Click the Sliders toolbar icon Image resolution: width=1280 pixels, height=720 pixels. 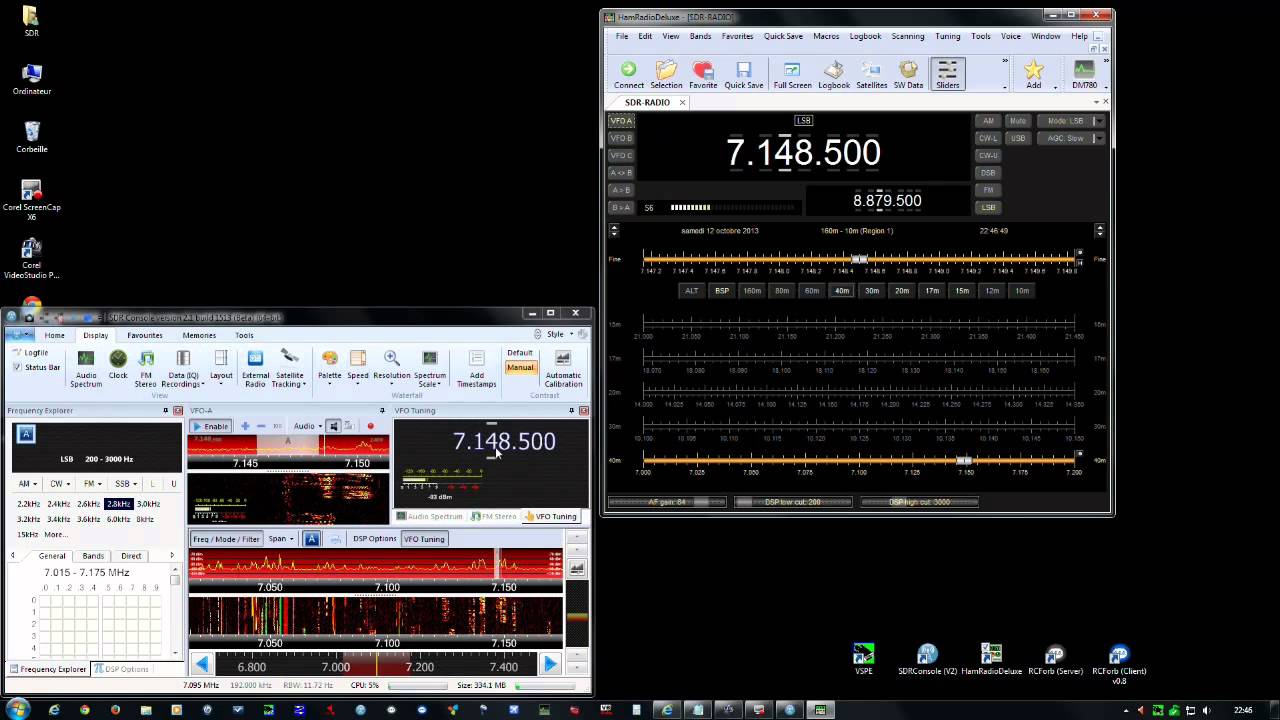tap(947, 74)
